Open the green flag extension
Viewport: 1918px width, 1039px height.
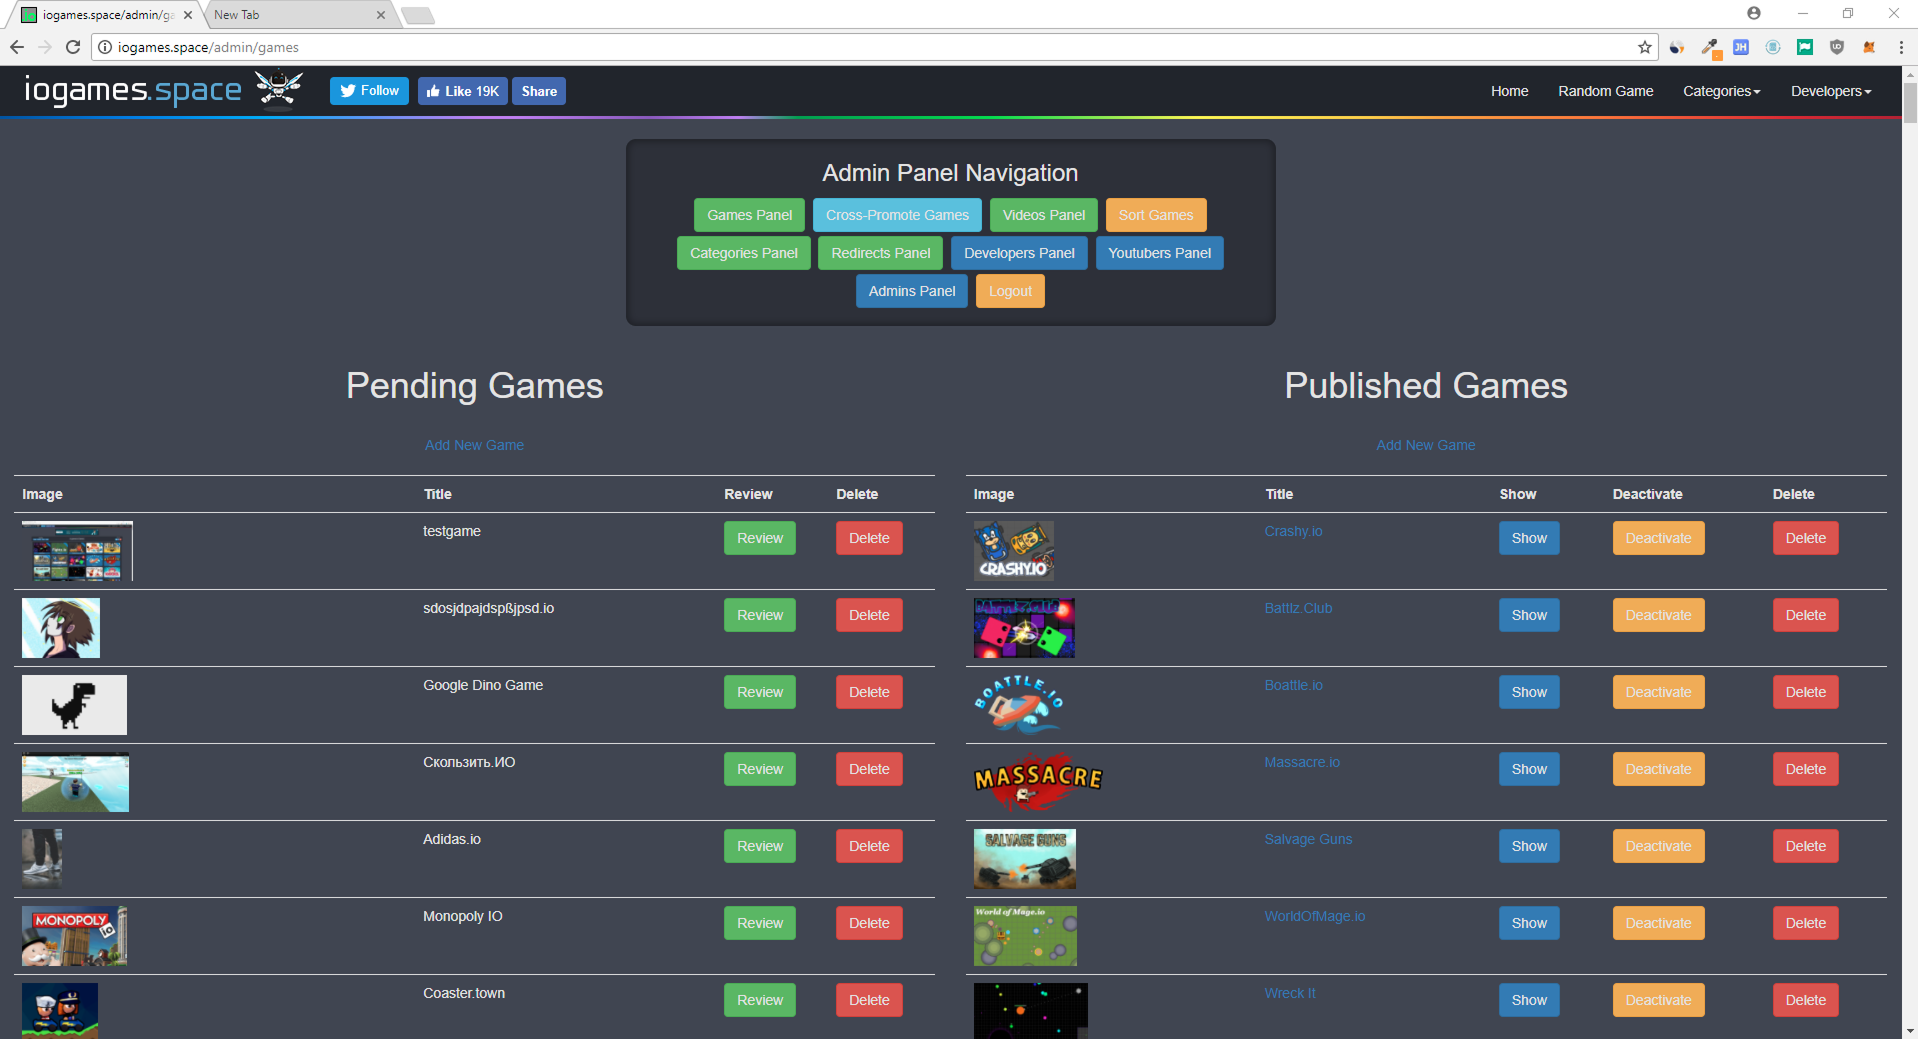coord(1804,47)
